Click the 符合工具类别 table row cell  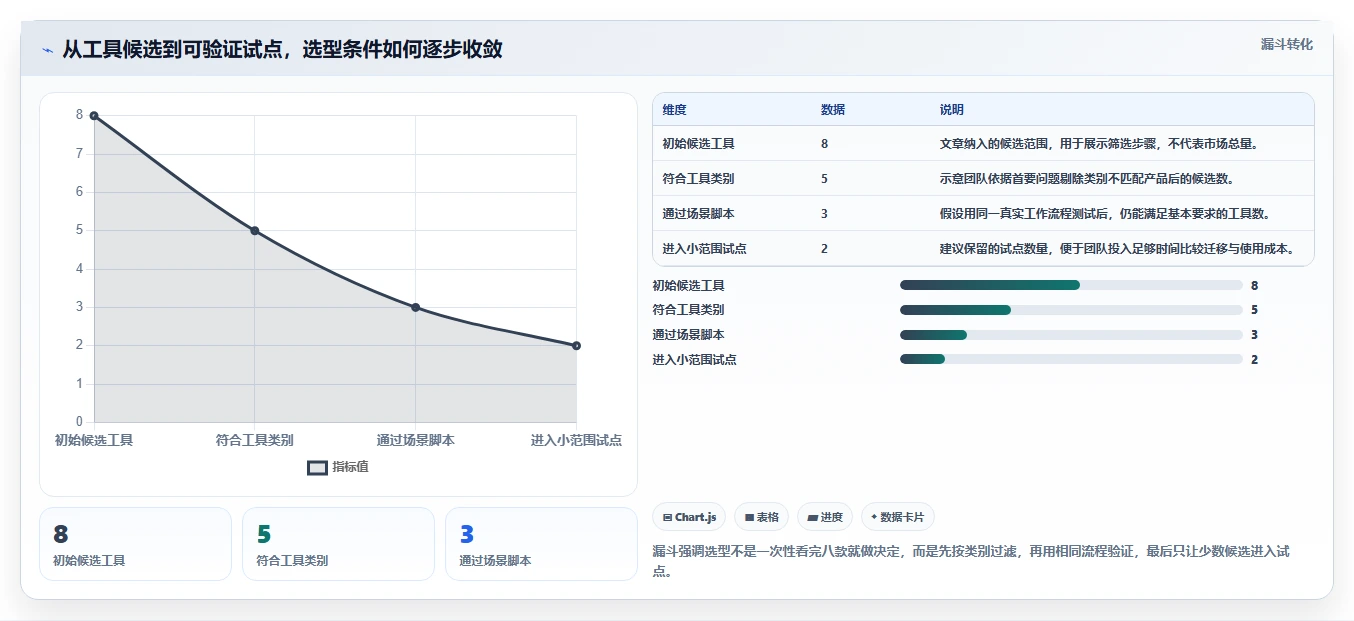click(x=698, y=179)
